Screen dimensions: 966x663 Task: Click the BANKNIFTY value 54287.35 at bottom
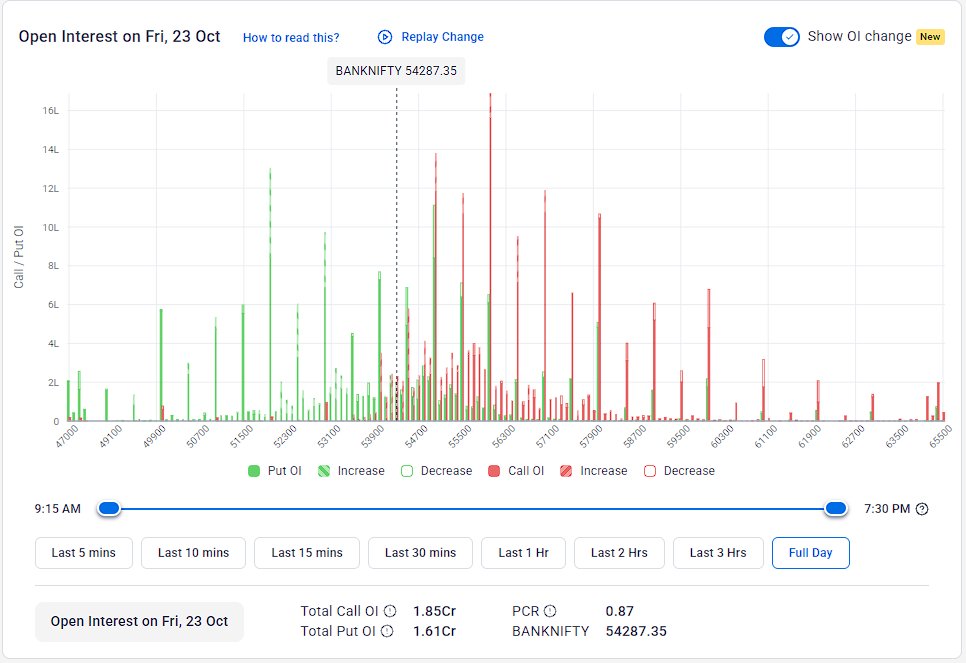click(x=636, y=631)
